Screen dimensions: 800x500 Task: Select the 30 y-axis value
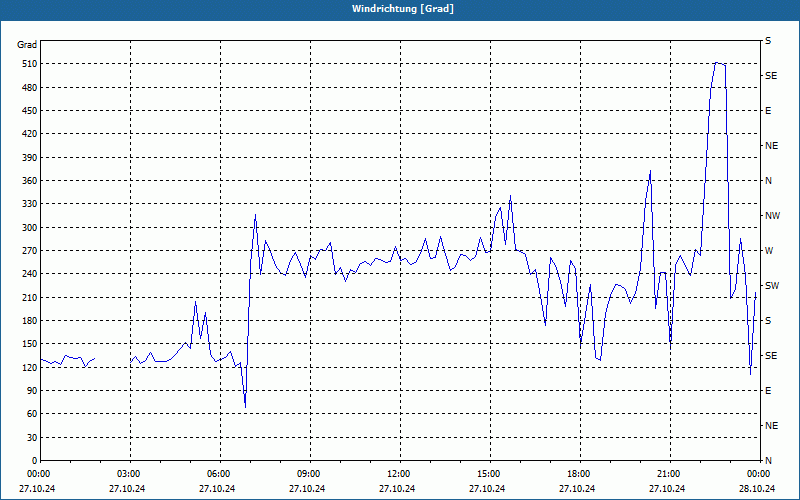[32, 437]
